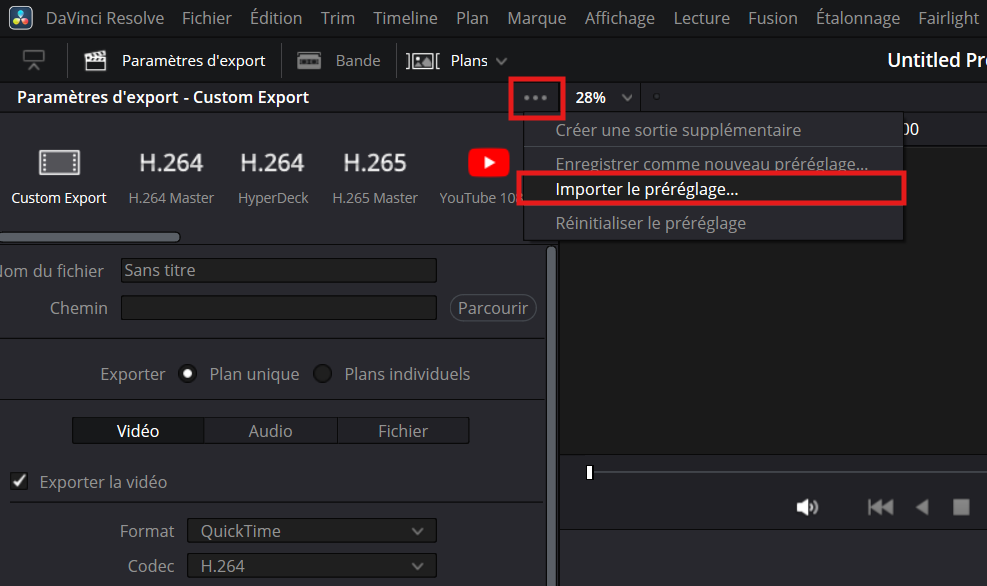Click the three-dots options menu icon

(x=536, y=98)
